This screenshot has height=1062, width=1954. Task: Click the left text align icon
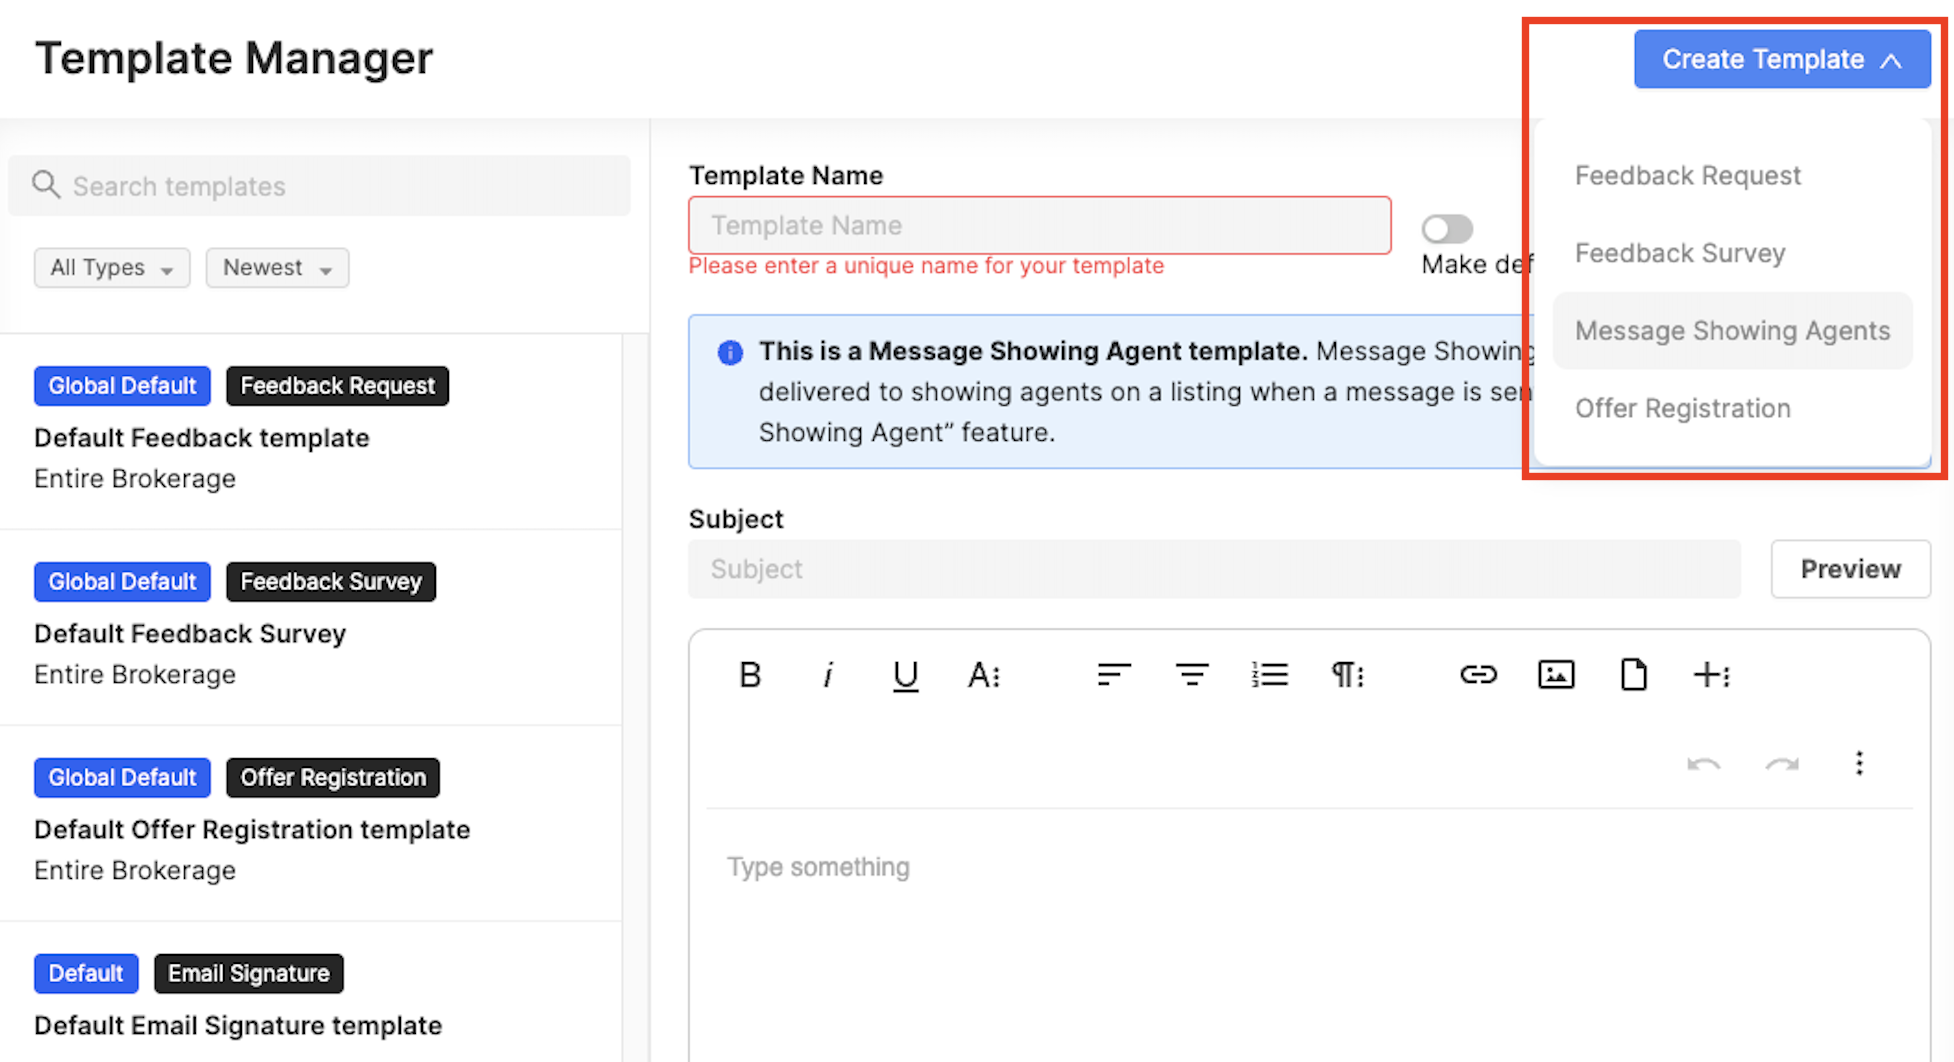pos(1113,675)
